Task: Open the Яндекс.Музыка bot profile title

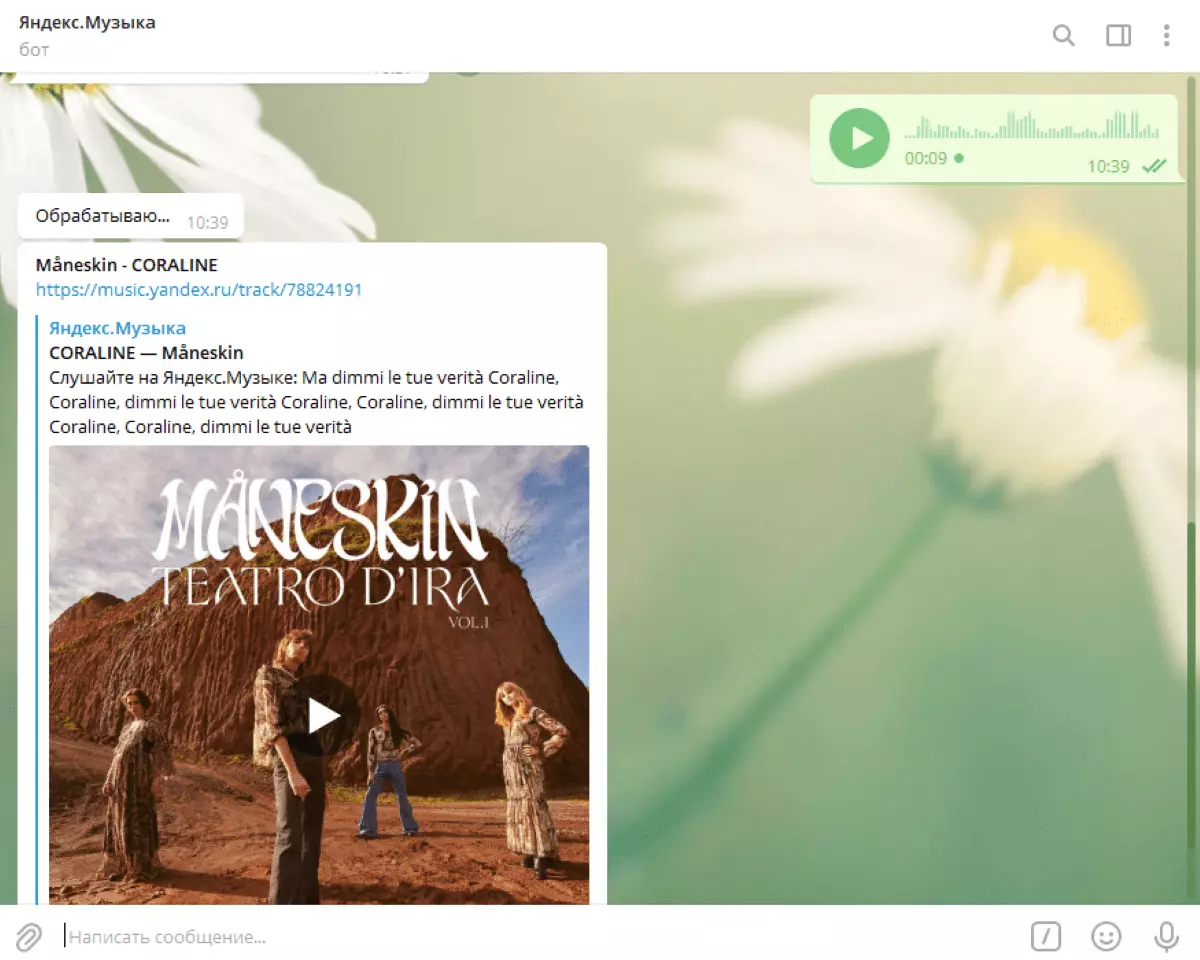Action: pyautogui.click(x=88, y=22)
